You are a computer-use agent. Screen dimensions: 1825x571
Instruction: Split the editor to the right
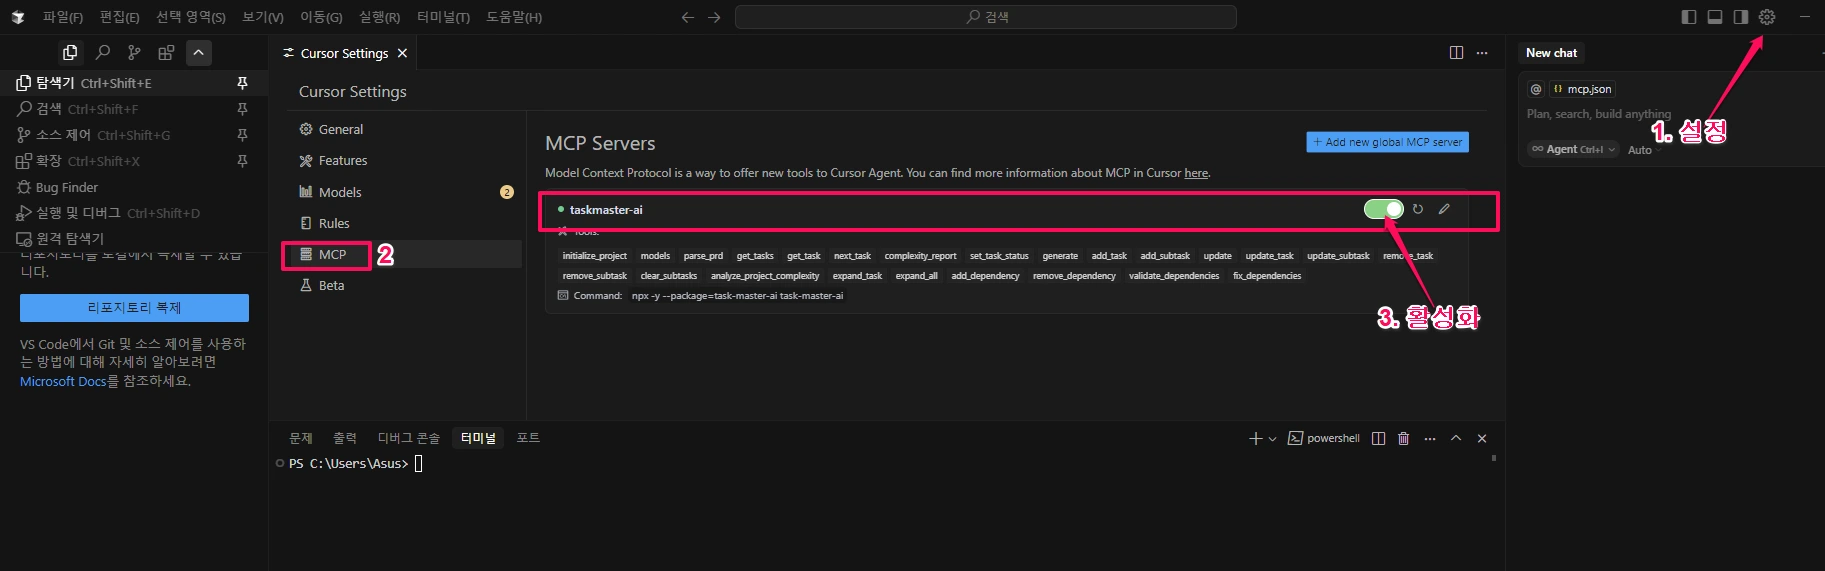coord(1456,53)
